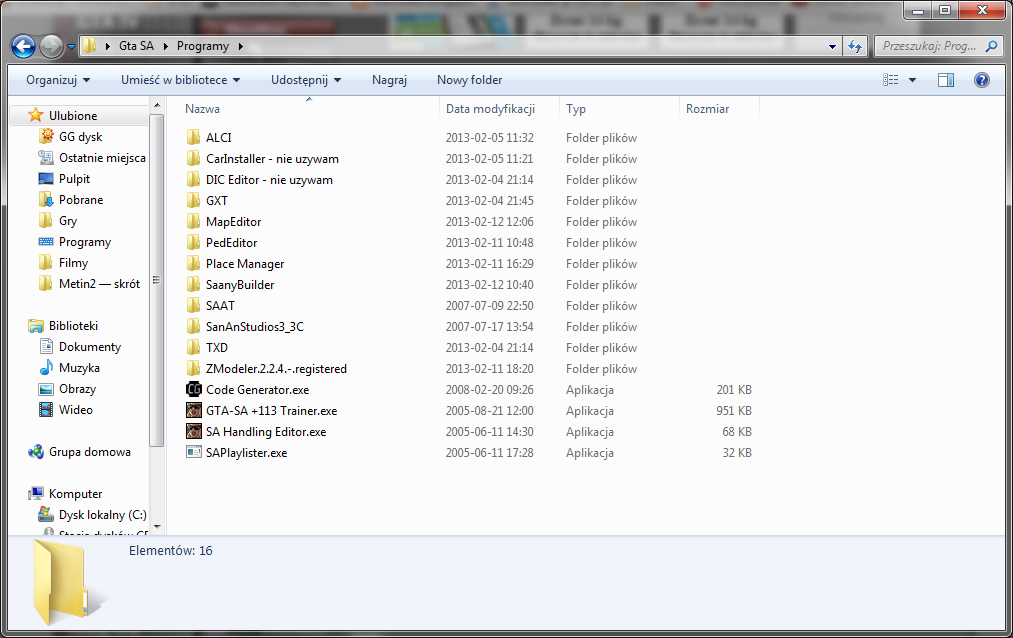The image size is (1013, 638).
Task: Open the Udostępnij menu
Action: point(305,80)
